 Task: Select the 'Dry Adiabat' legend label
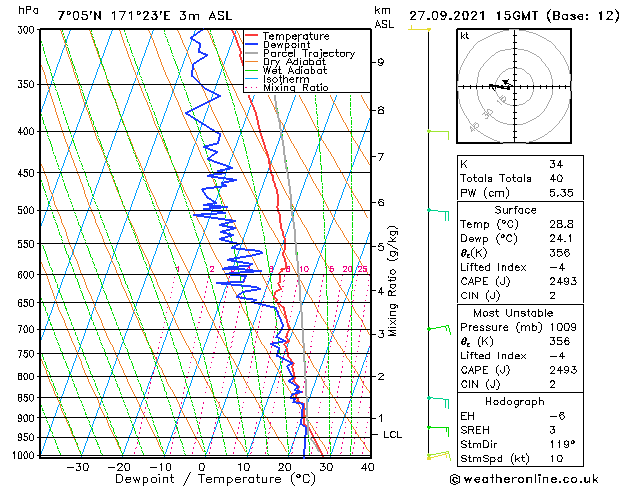click(x=294, y=62)
